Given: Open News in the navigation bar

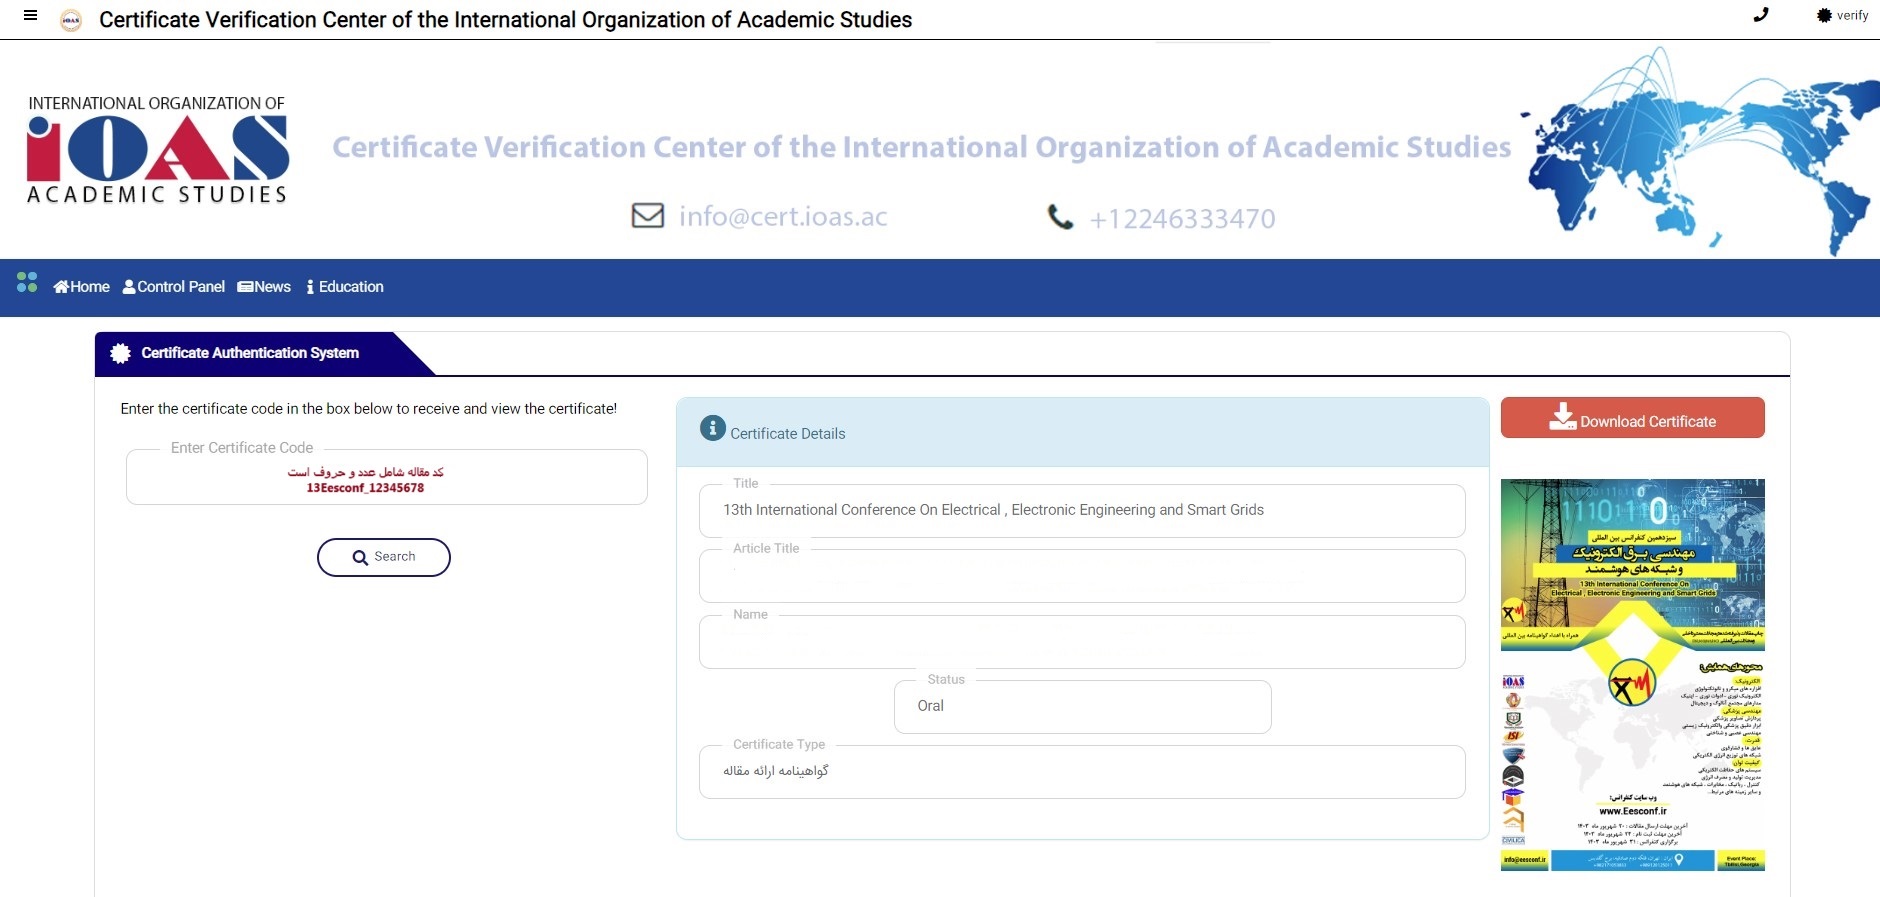Looking at the screenshot, I should [x=264, y=287].
